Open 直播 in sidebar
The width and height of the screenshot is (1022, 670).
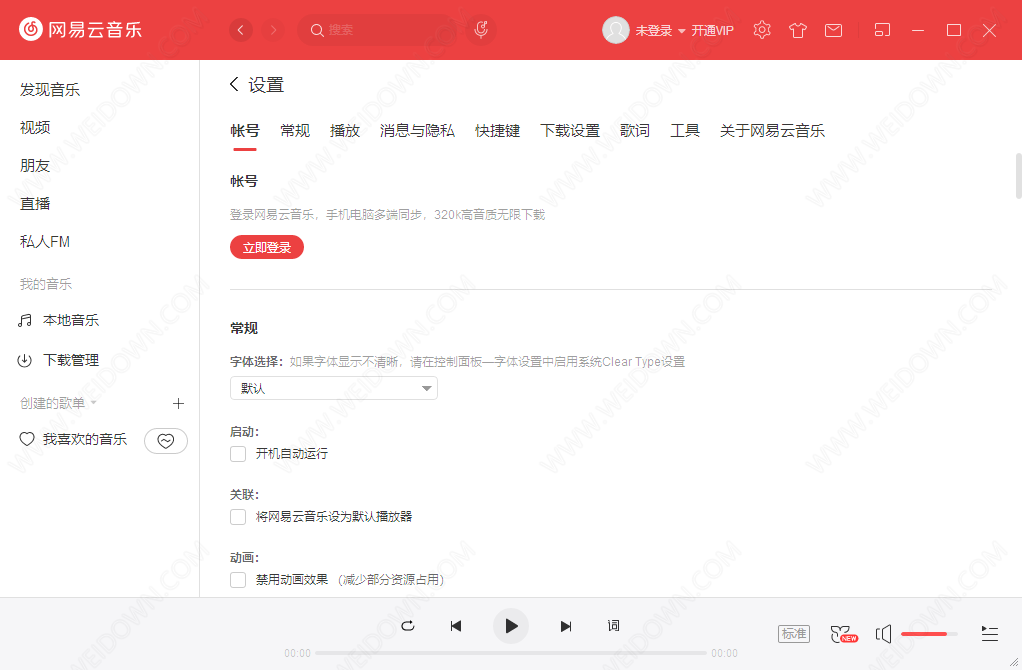35,204
